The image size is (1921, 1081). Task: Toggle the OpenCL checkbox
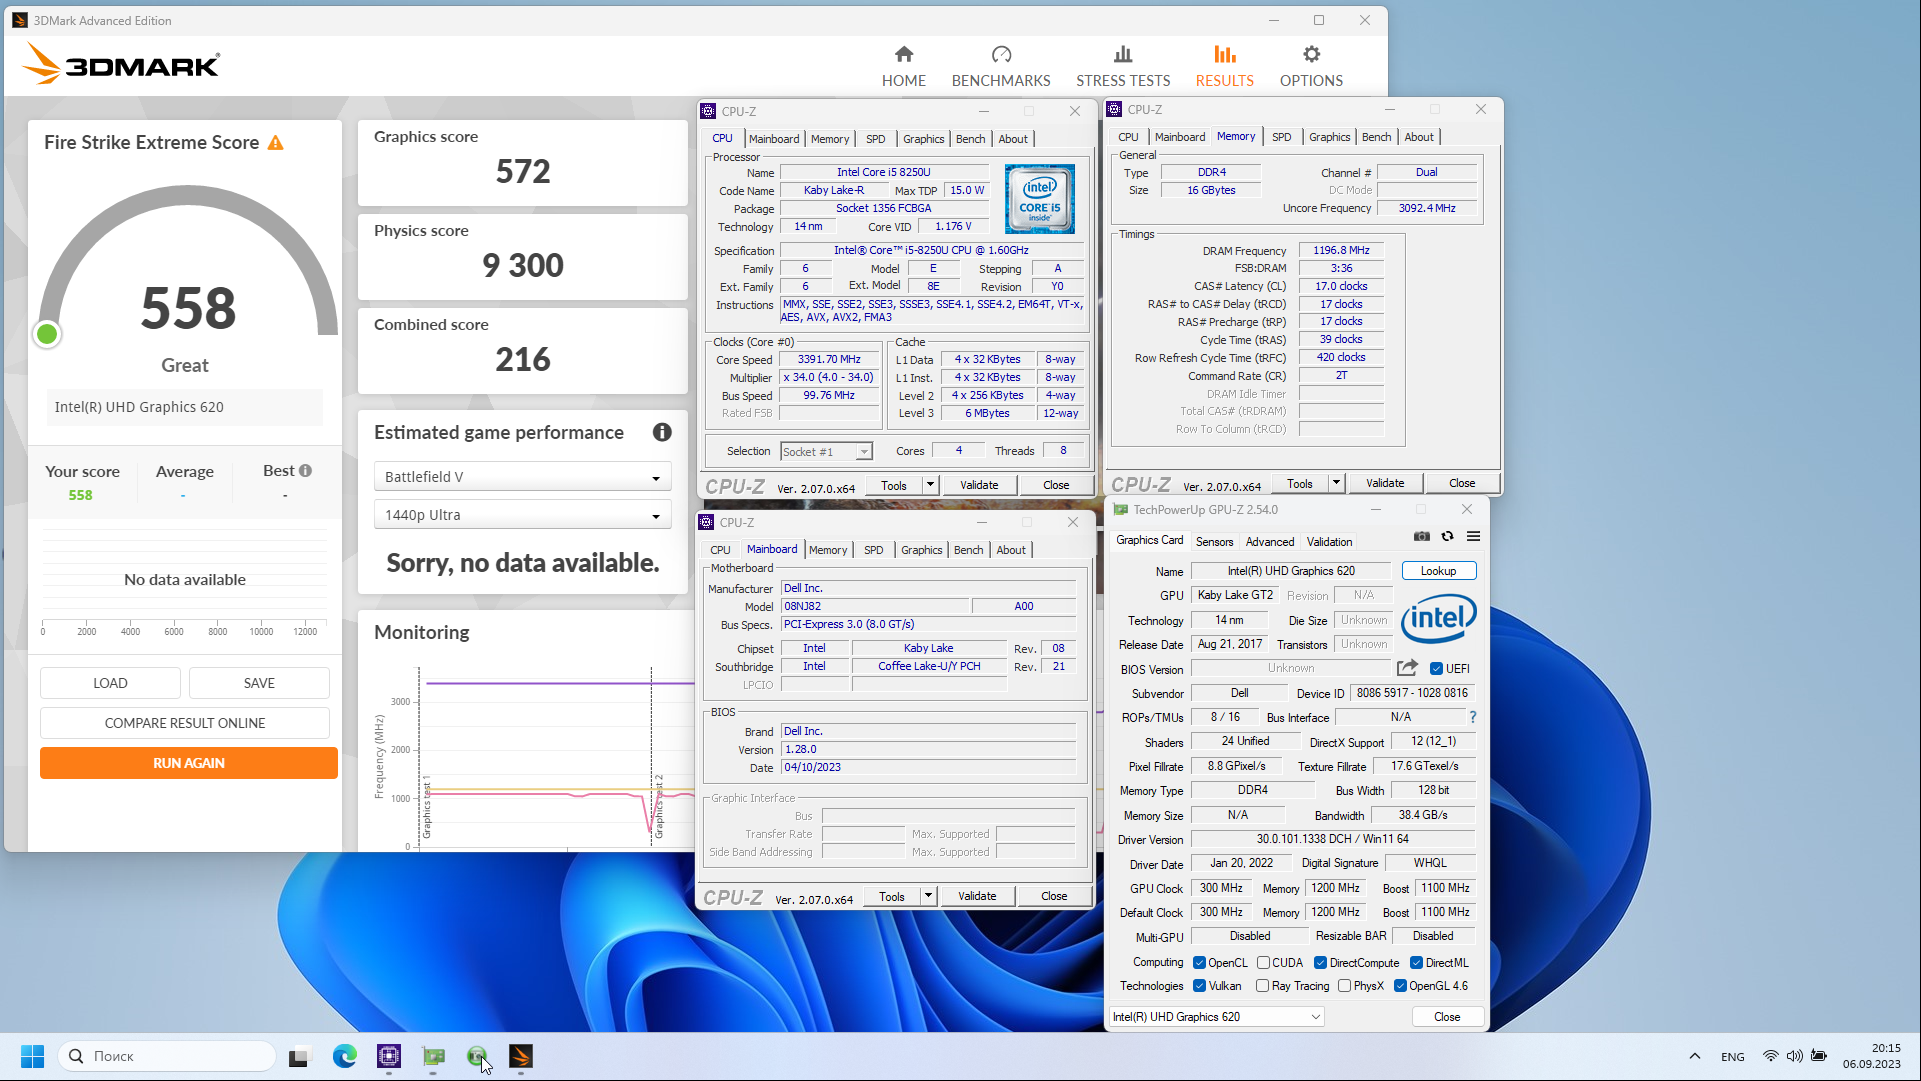point(1199,963)
